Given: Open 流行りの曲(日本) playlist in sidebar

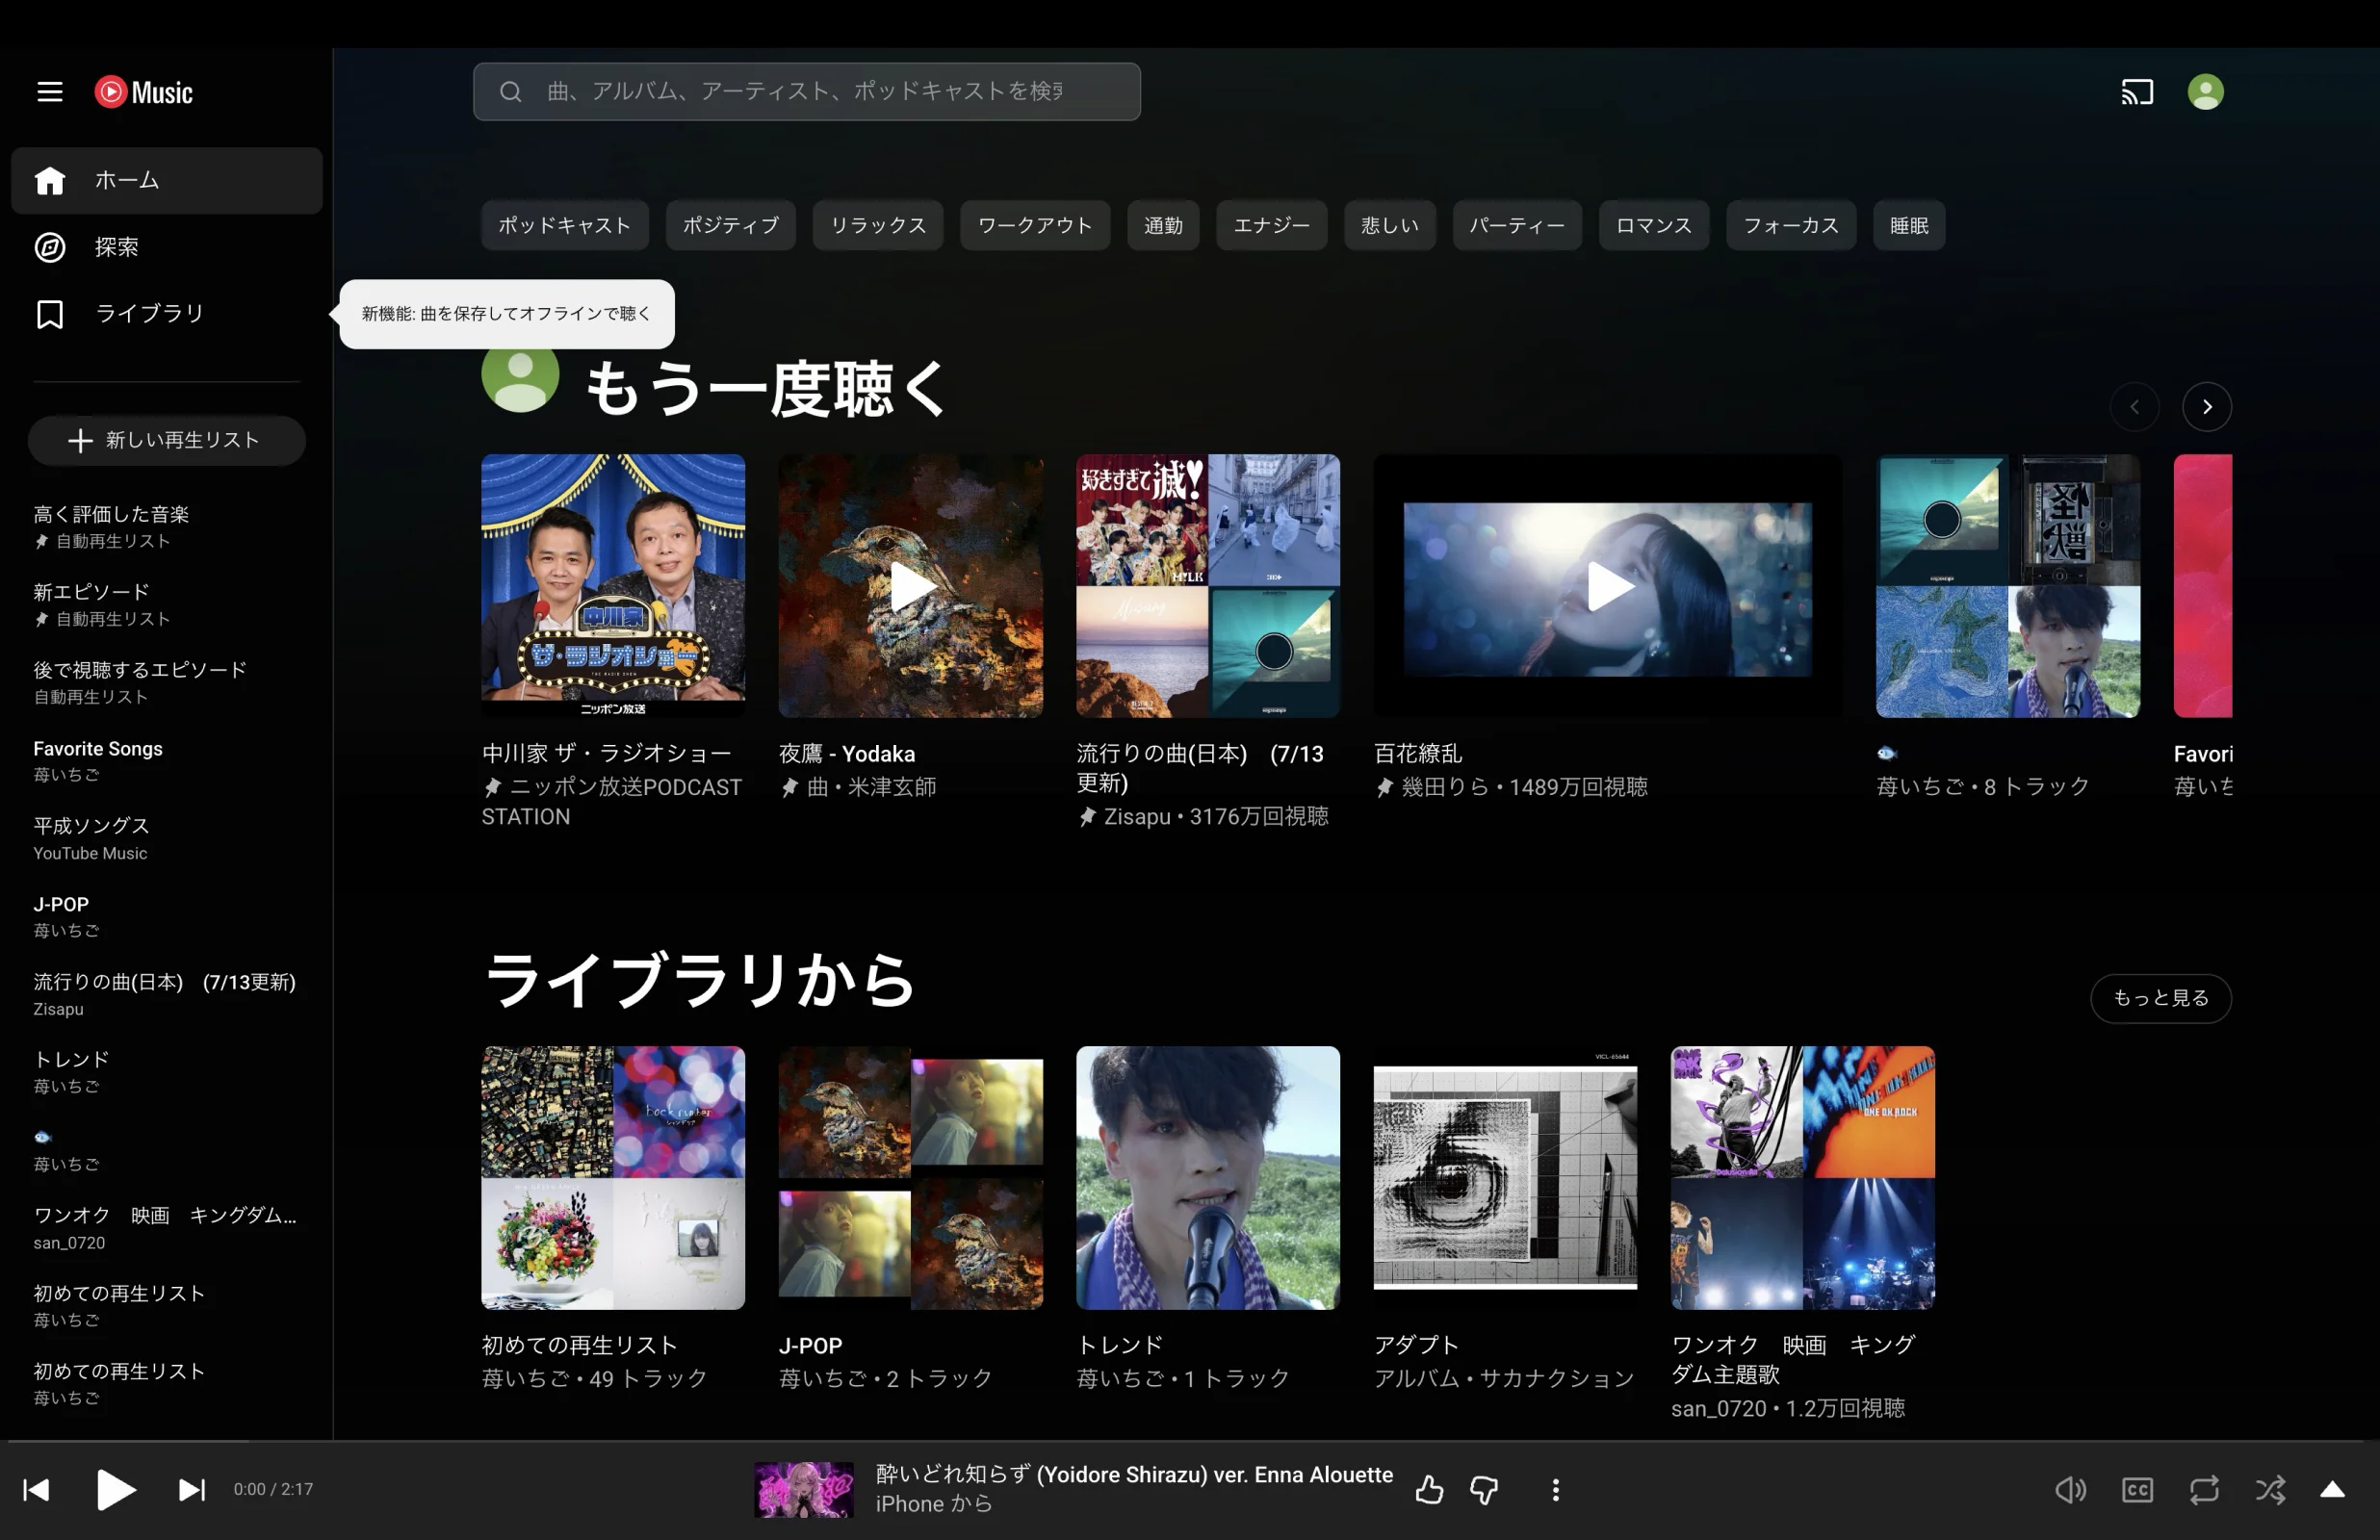Looking at the screenshot, I should point(166,994).
